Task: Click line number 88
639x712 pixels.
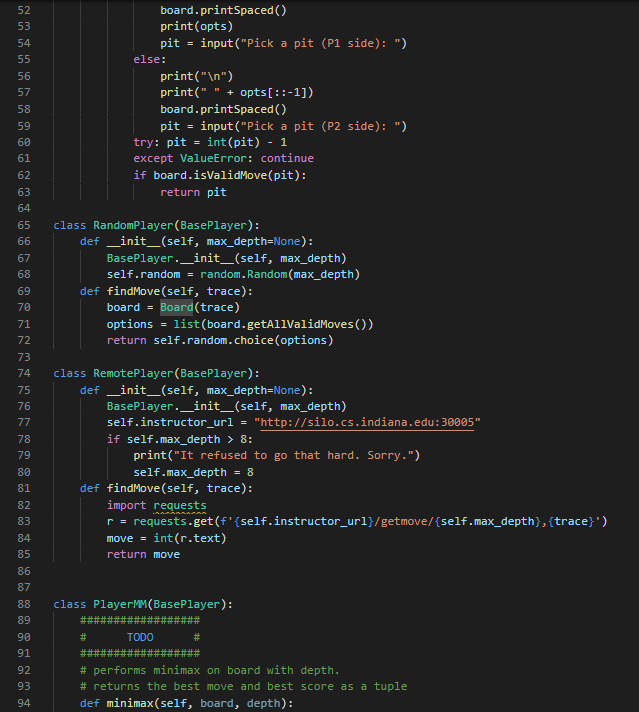Action: (24, 604)
